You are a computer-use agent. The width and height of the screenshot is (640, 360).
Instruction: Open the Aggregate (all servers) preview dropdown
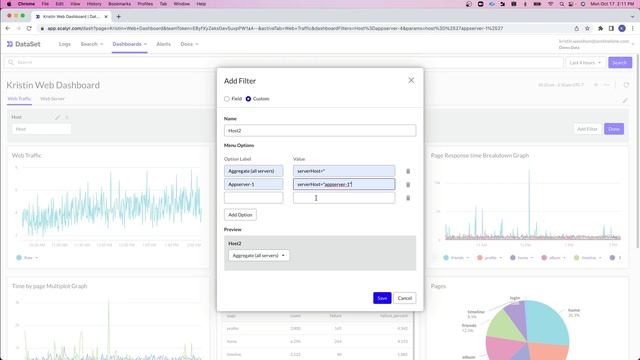pos(259,256)
